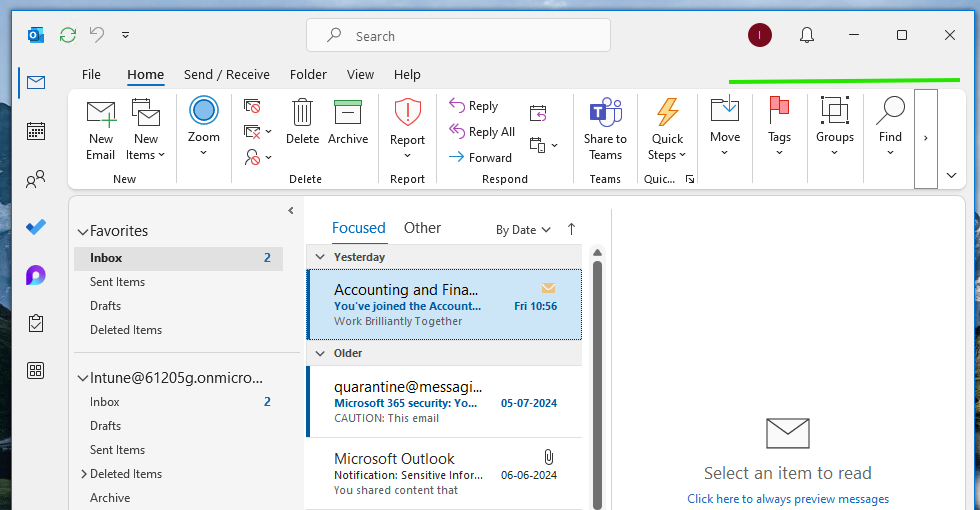Collapse the Favorites section
The image size is (980, 510).
pyautogui.click(x=82, y=231)
